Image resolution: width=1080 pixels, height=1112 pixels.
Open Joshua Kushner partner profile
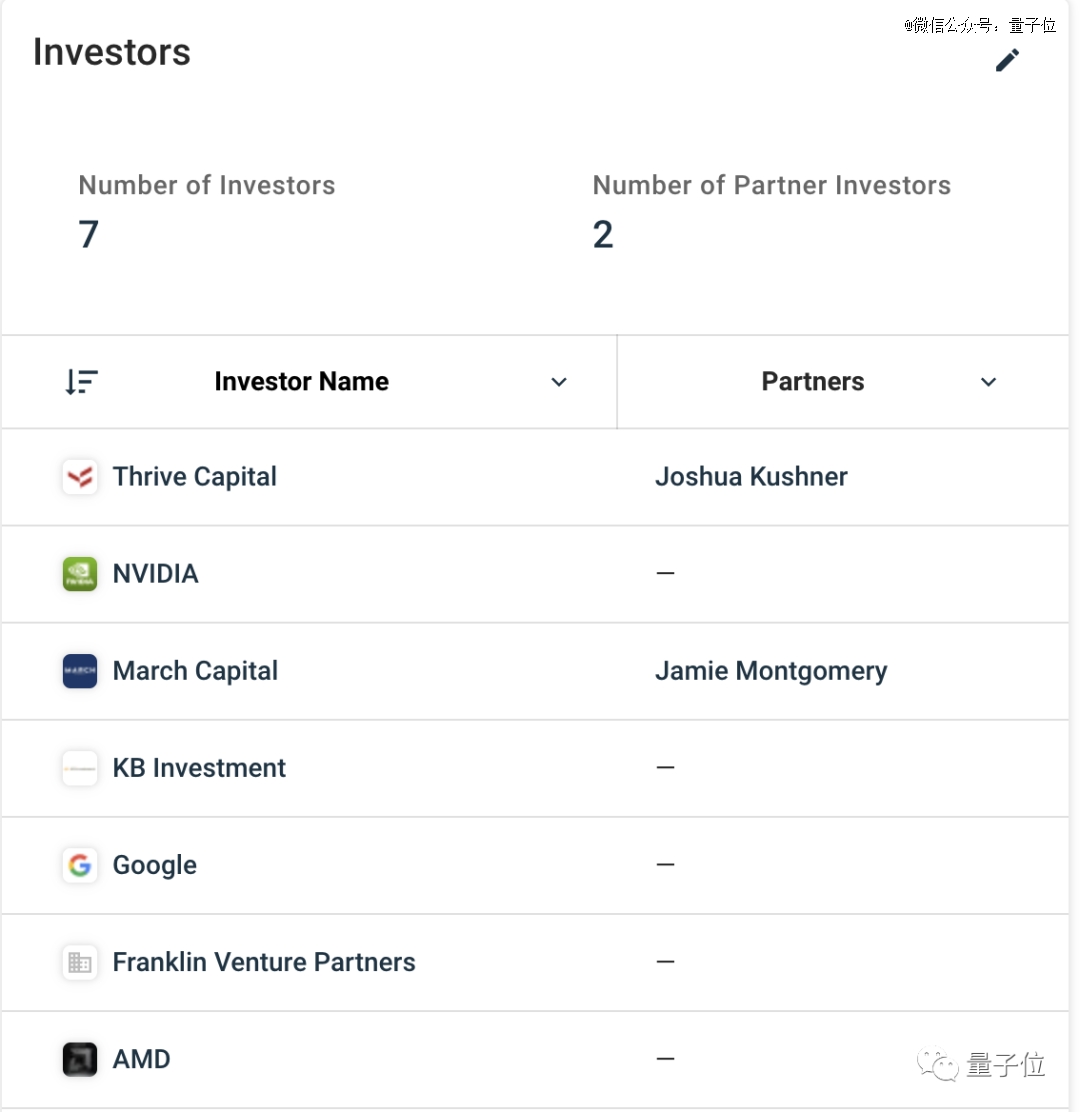click(x=751, y=477)
